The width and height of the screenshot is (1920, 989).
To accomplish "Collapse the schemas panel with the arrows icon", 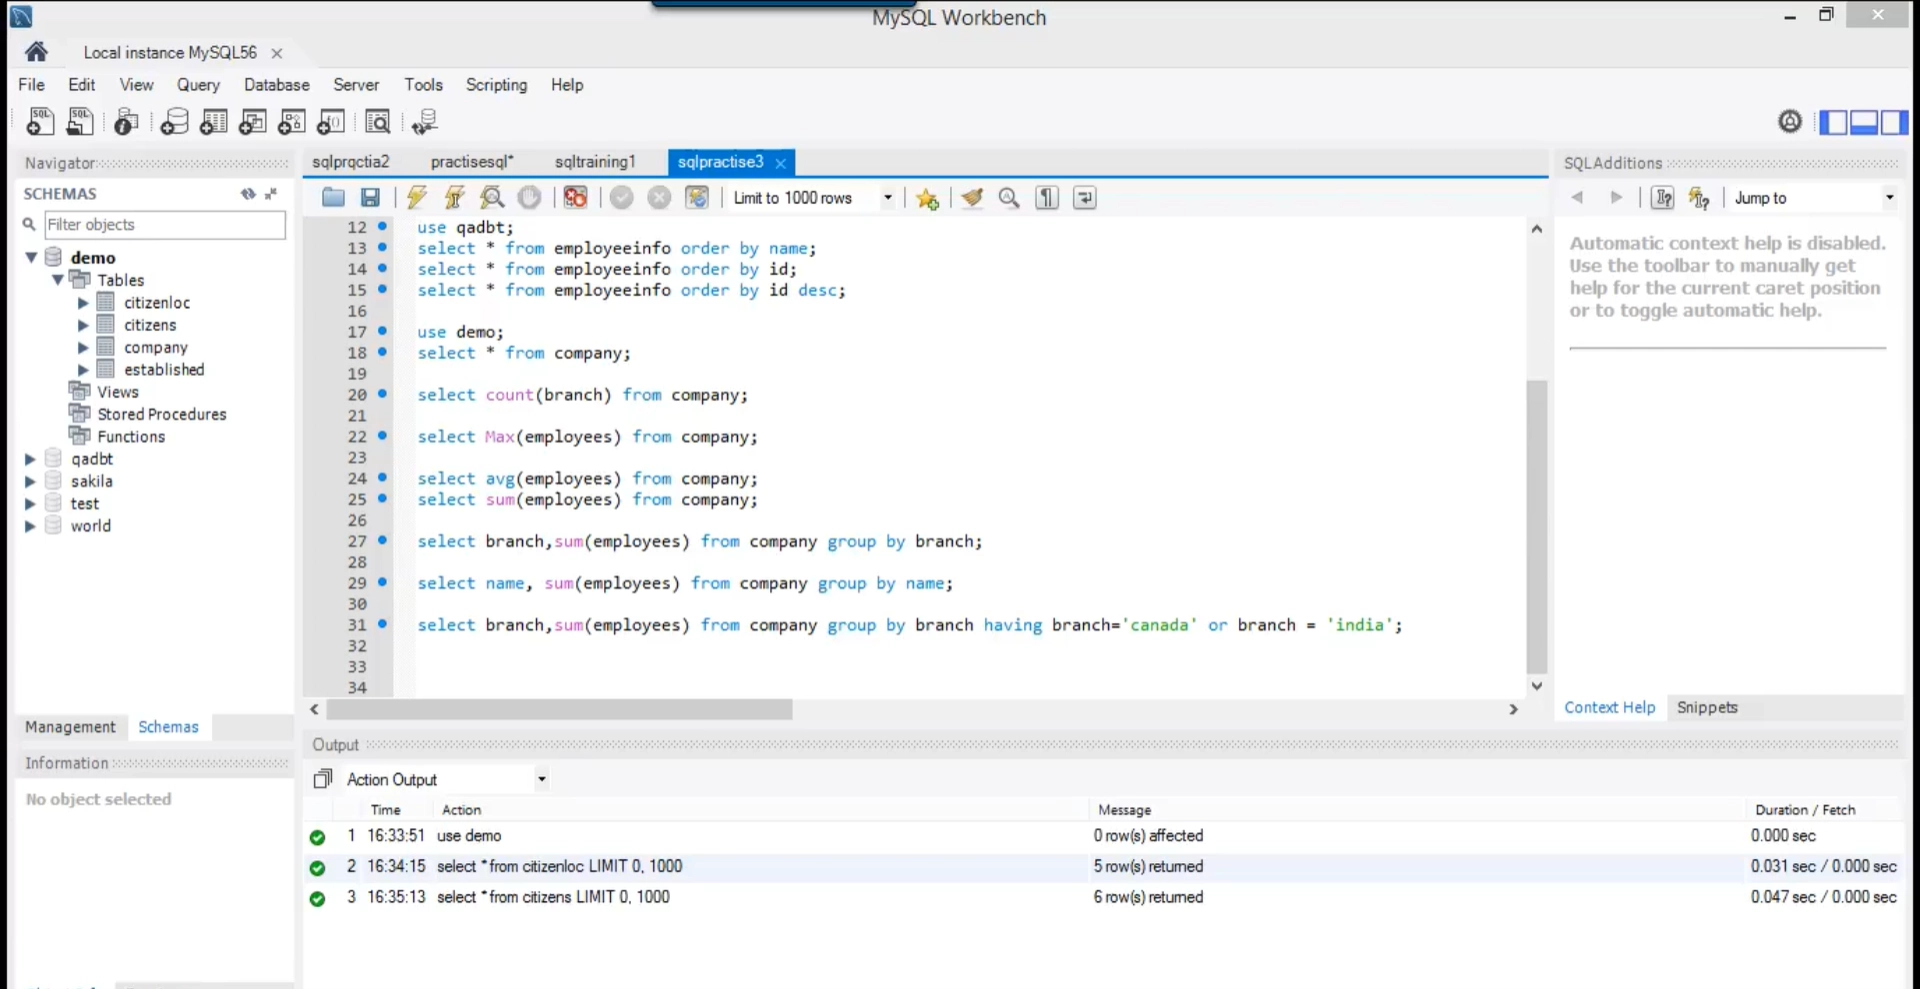I will [x=271, y=194].
